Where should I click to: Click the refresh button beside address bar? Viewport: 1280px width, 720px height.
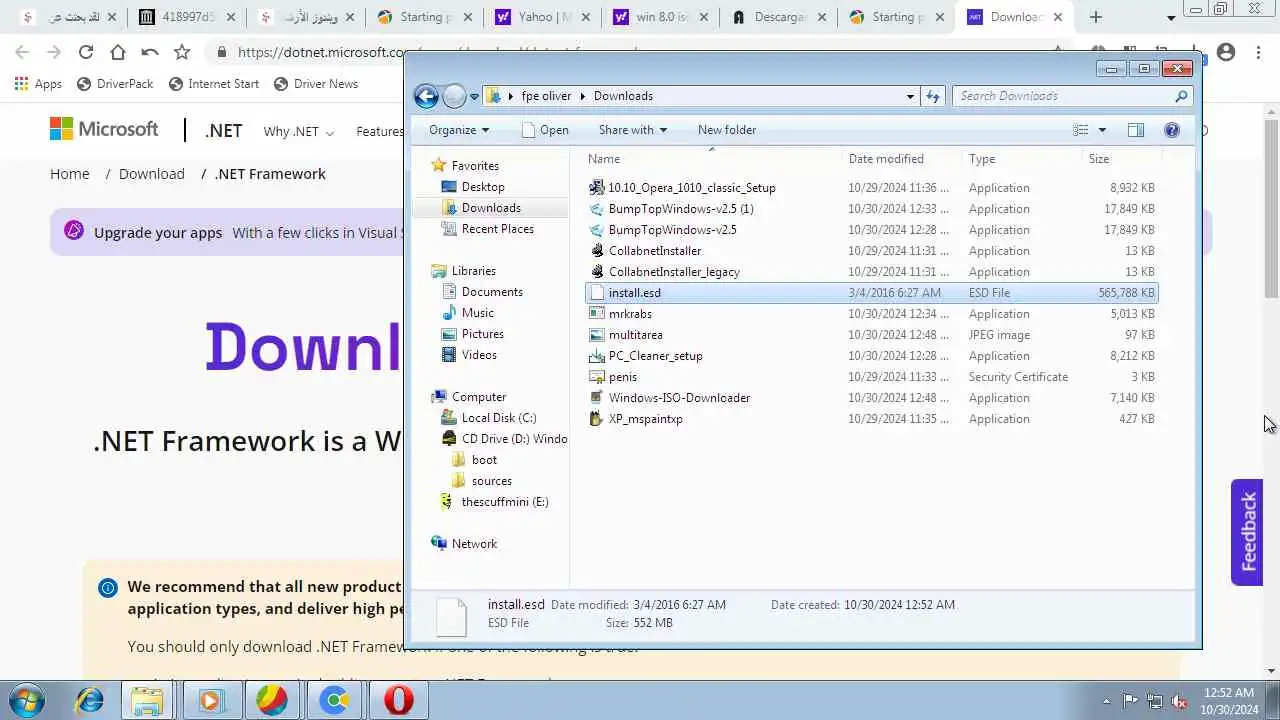coord(933,96)
